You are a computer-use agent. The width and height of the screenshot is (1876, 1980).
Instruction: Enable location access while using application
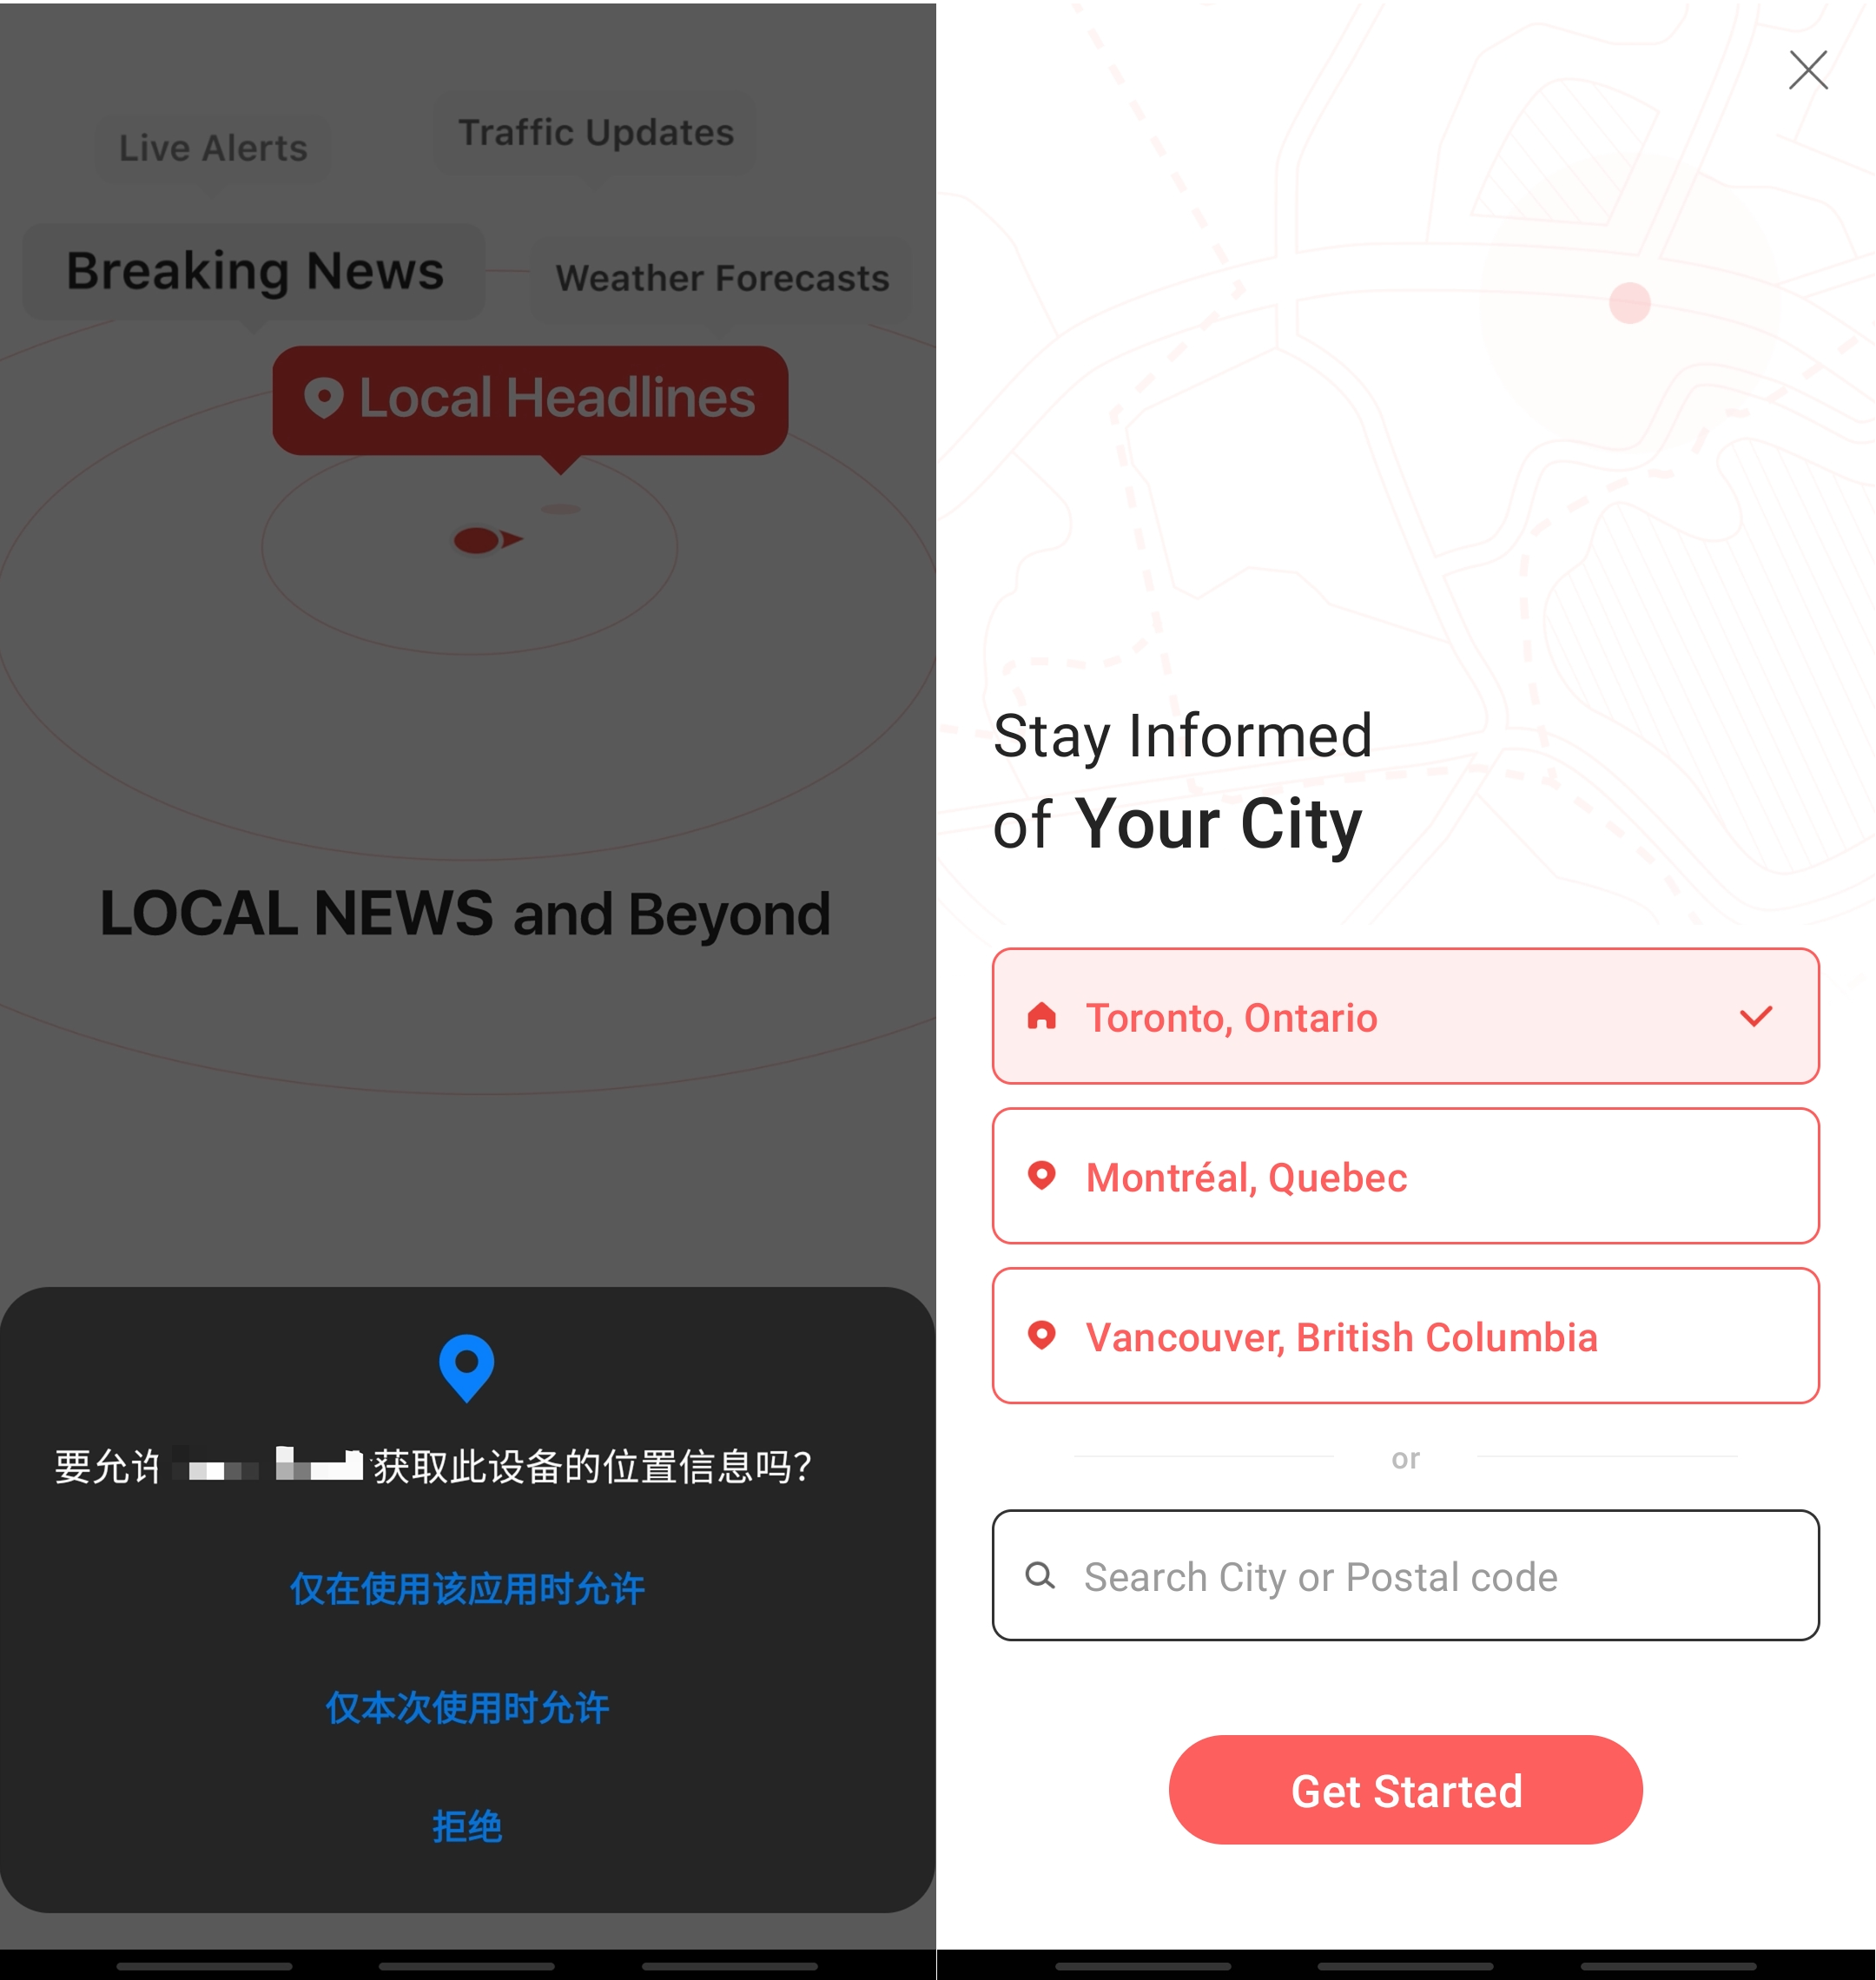pos(469,1585)
